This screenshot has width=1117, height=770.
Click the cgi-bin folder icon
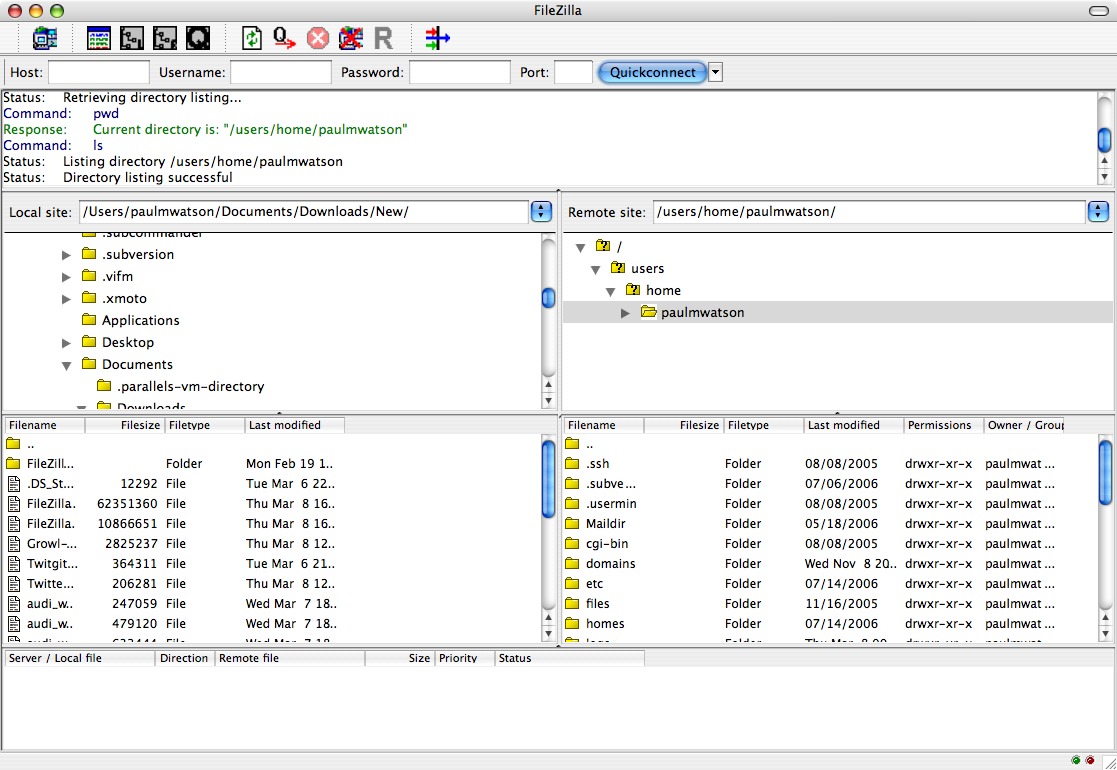click(572, 543)
